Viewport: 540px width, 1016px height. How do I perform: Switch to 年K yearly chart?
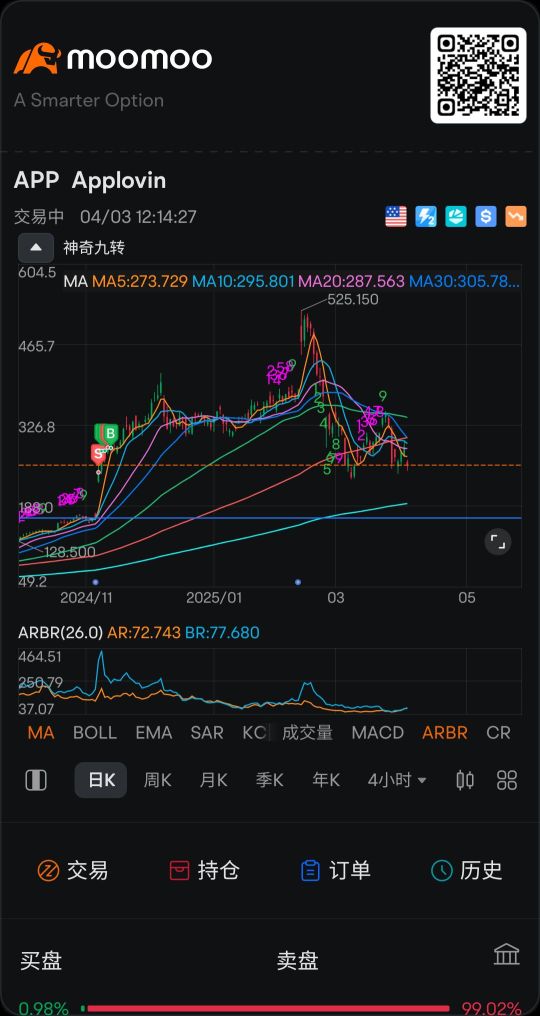pyautogui.click(x=325, y=780)
